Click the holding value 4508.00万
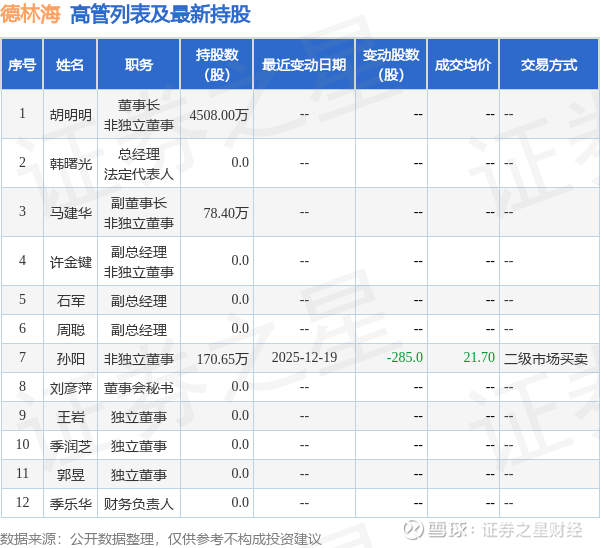 click(x=219, y=115)
